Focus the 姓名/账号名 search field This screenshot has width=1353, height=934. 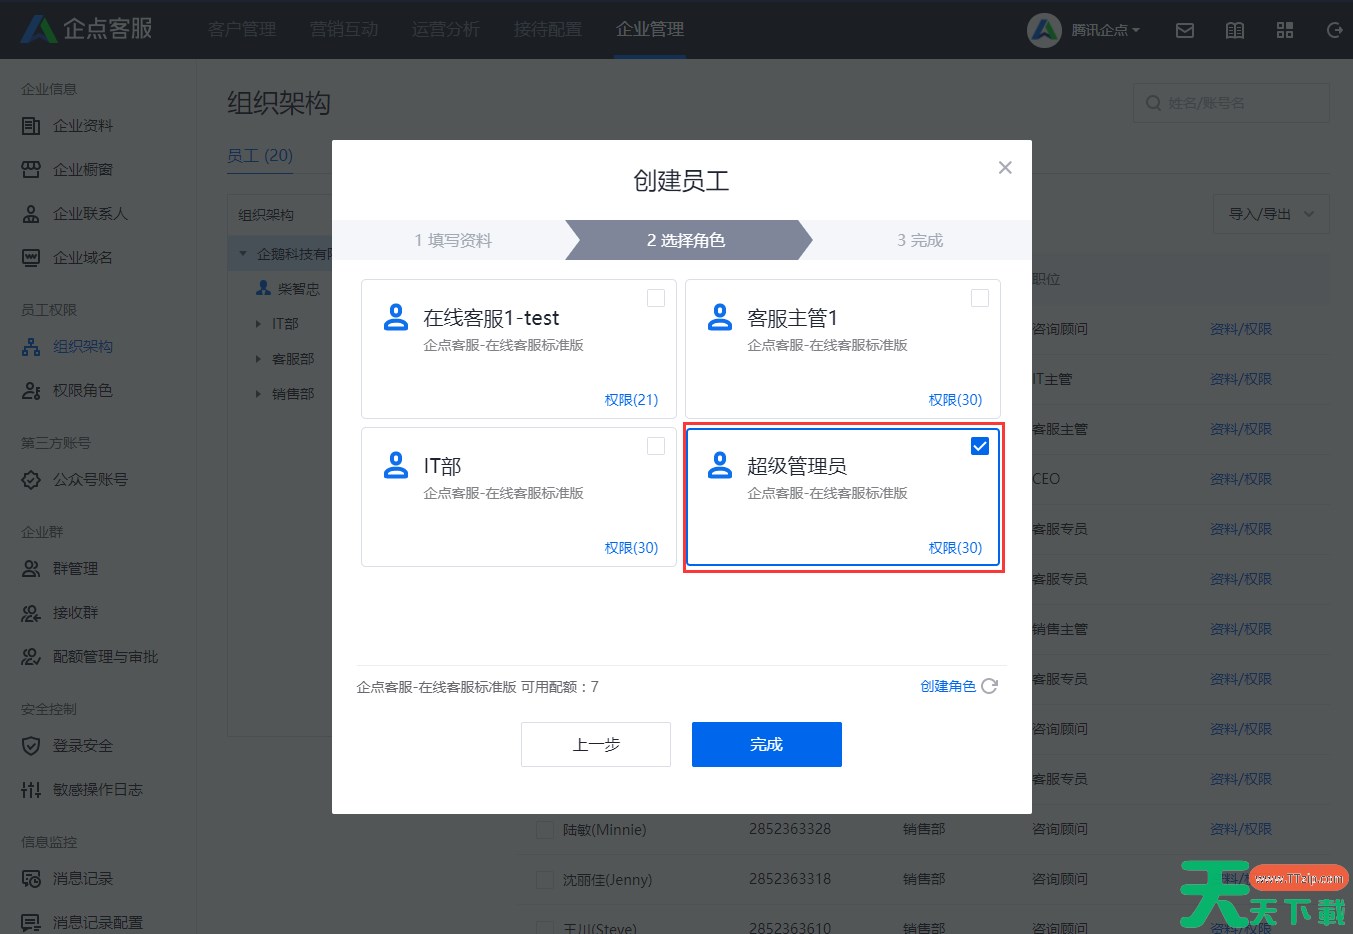1231,103
